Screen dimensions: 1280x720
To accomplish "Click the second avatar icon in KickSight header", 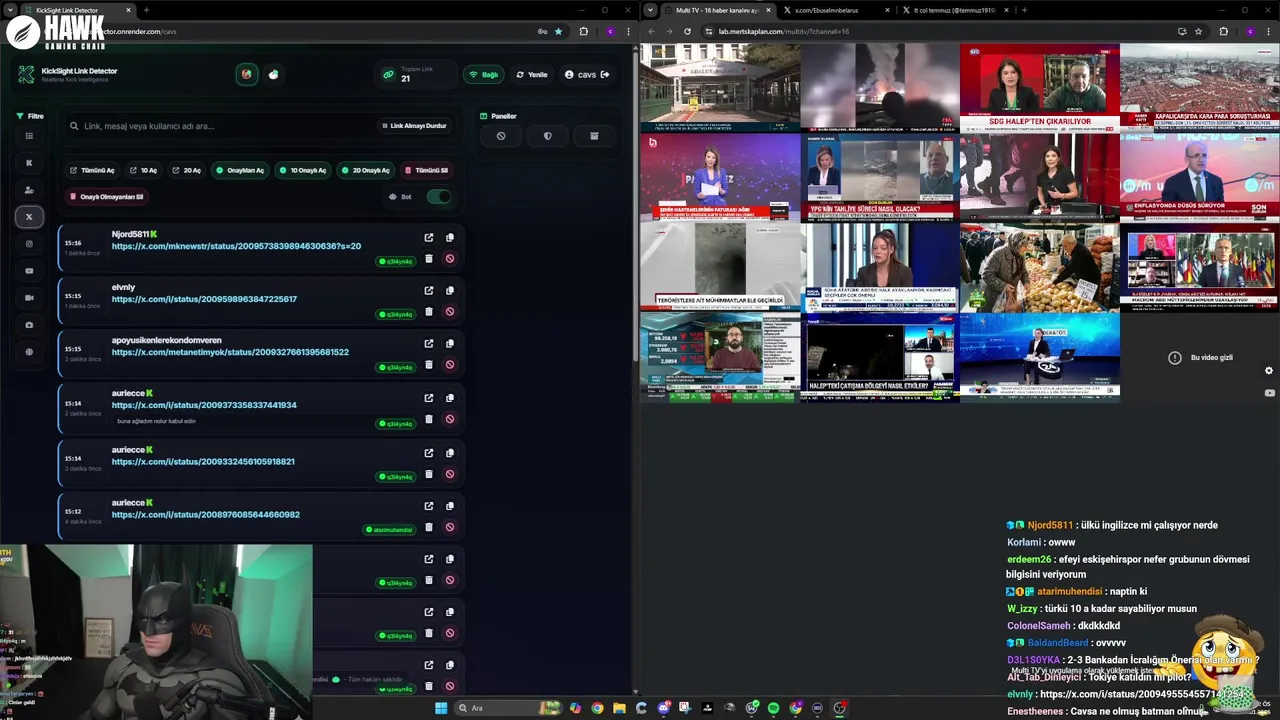I will pos(273,74).
